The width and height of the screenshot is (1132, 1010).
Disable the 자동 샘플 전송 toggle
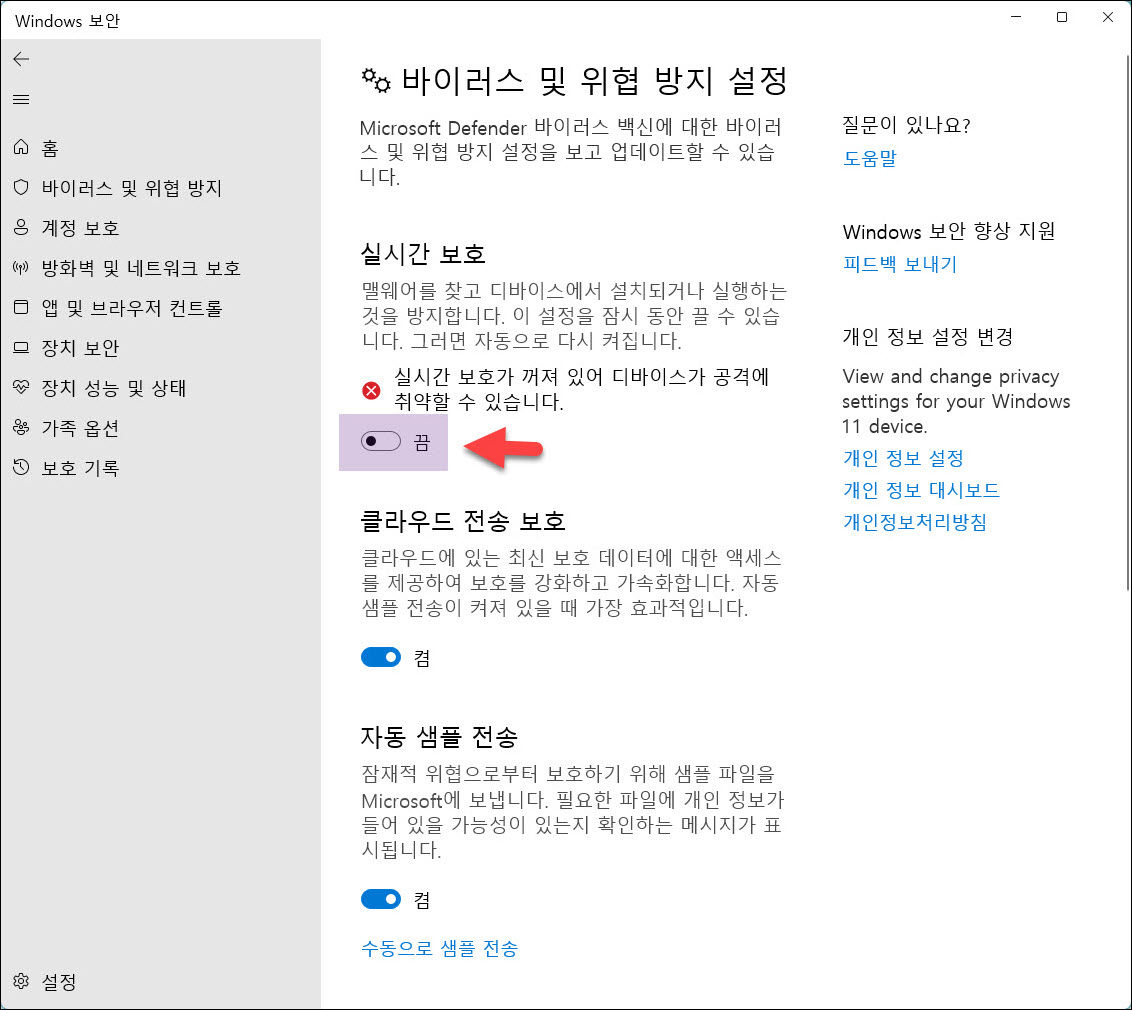pos(381,900)
